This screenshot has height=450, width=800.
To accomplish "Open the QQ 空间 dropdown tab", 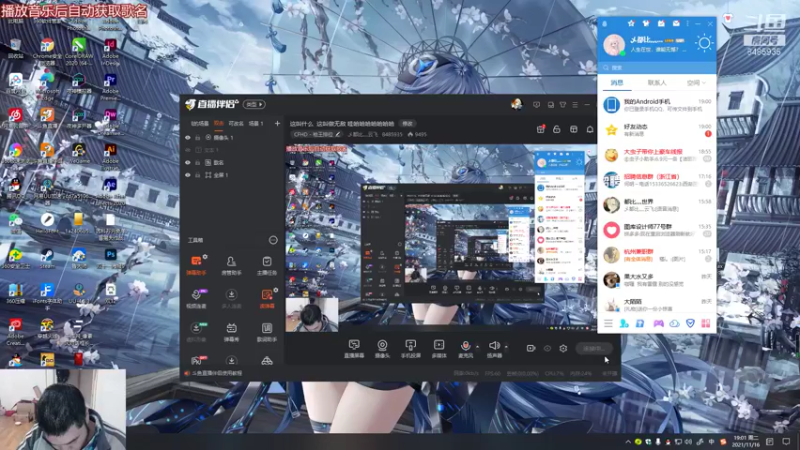I will pos(696,83).
